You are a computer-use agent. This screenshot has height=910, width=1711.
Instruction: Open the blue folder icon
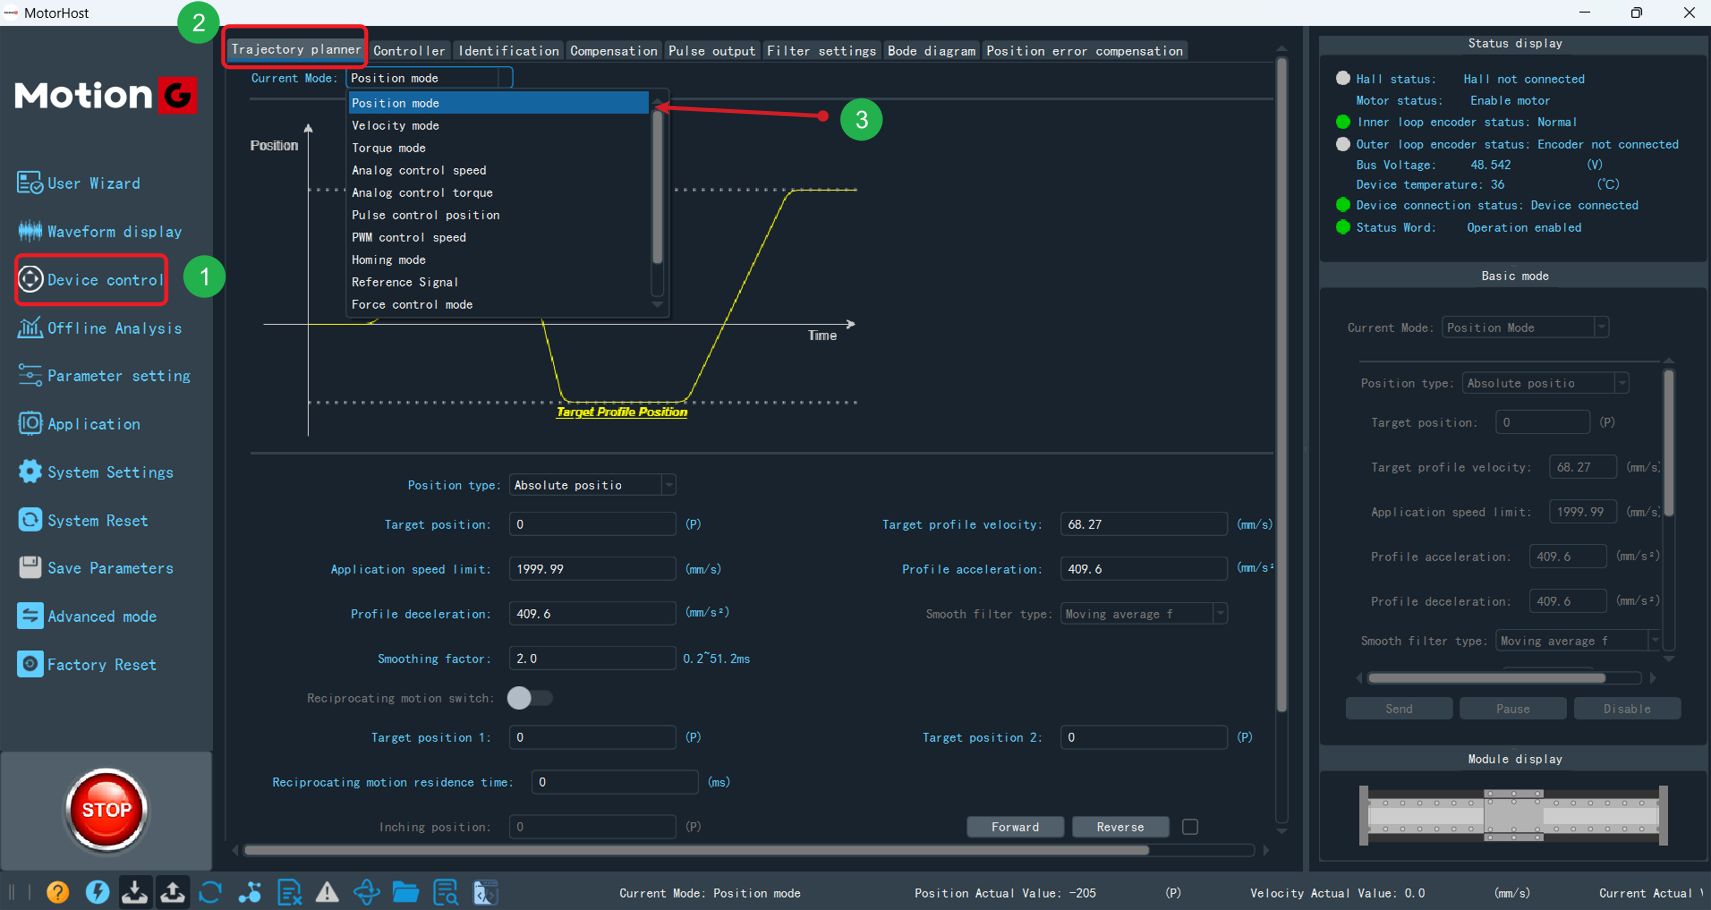click(x=405, y=892)
